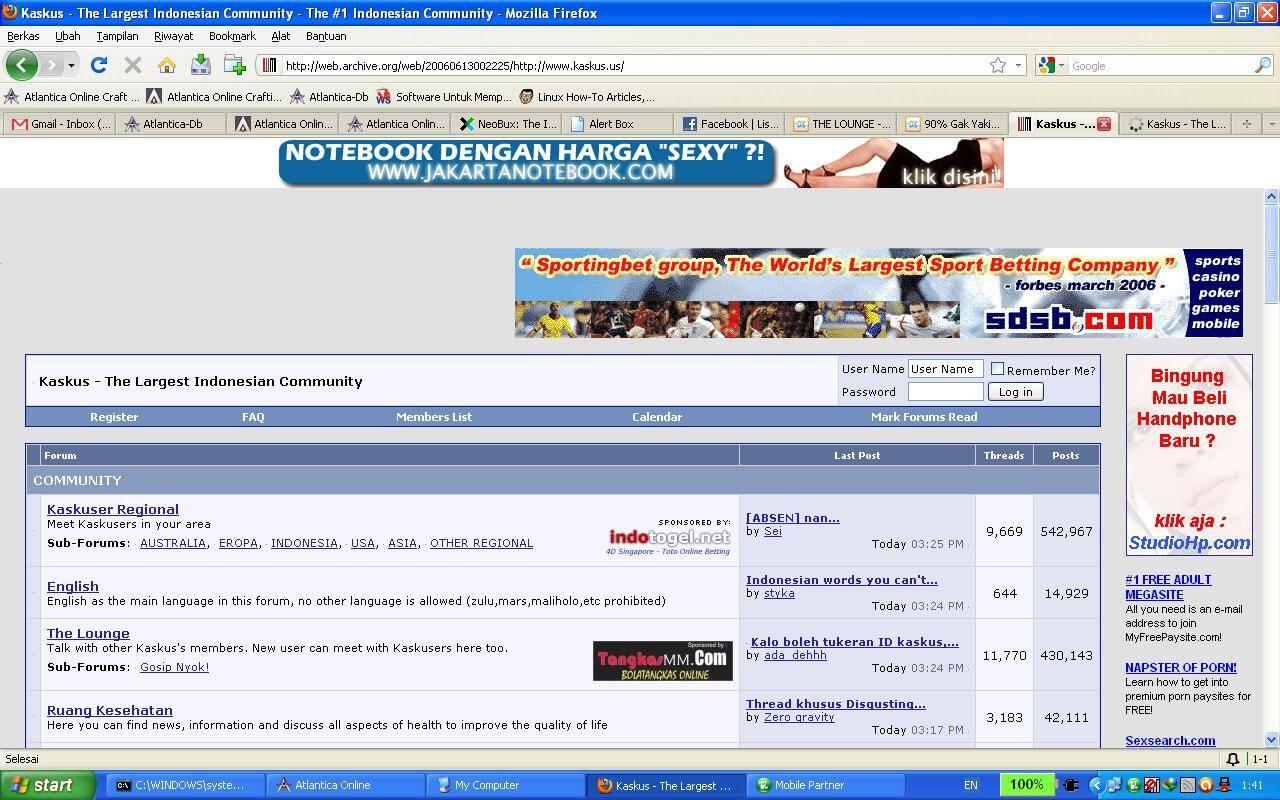Toggle the Remember Me checkbox
Screen dimensions: 1280x800
997,369
